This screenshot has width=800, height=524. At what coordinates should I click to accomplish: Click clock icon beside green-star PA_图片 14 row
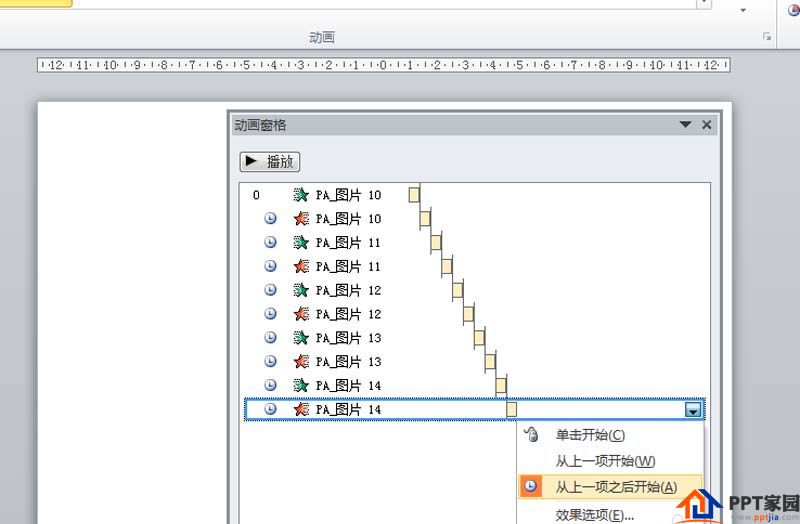[270, 385]
